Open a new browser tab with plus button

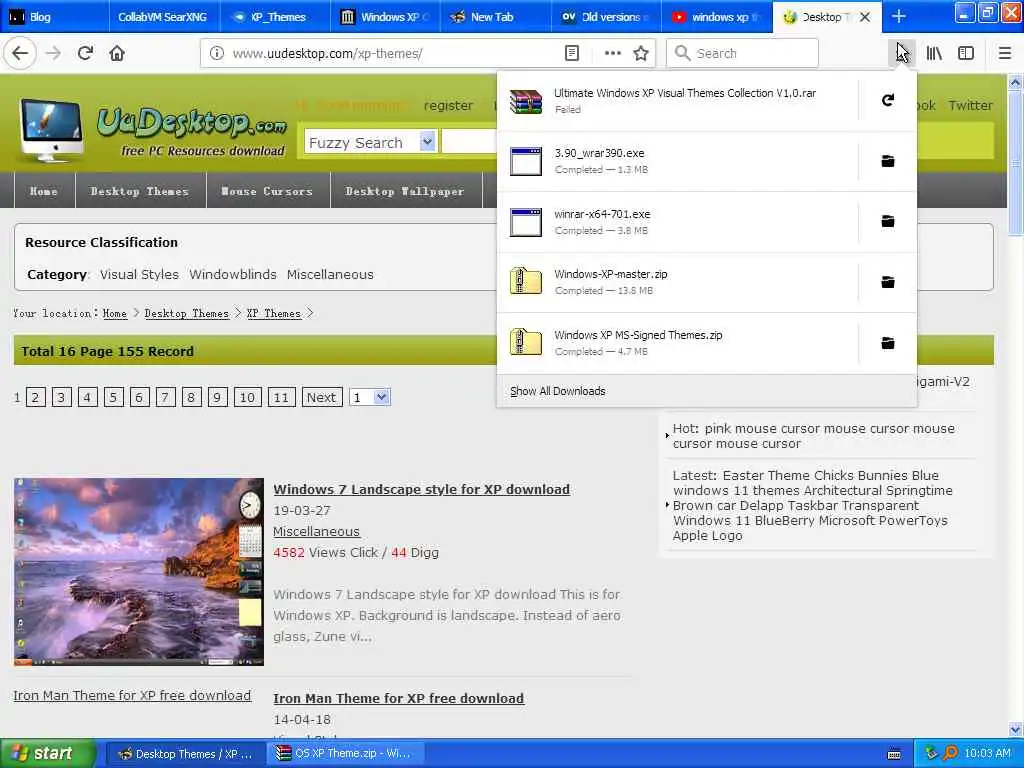point(899,16)
